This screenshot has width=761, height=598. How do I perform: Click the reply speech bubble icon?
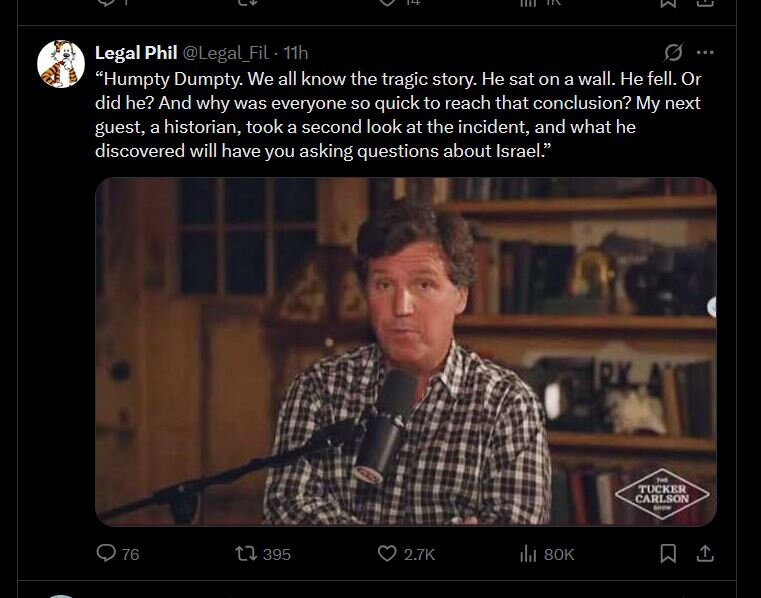[106, 553]
